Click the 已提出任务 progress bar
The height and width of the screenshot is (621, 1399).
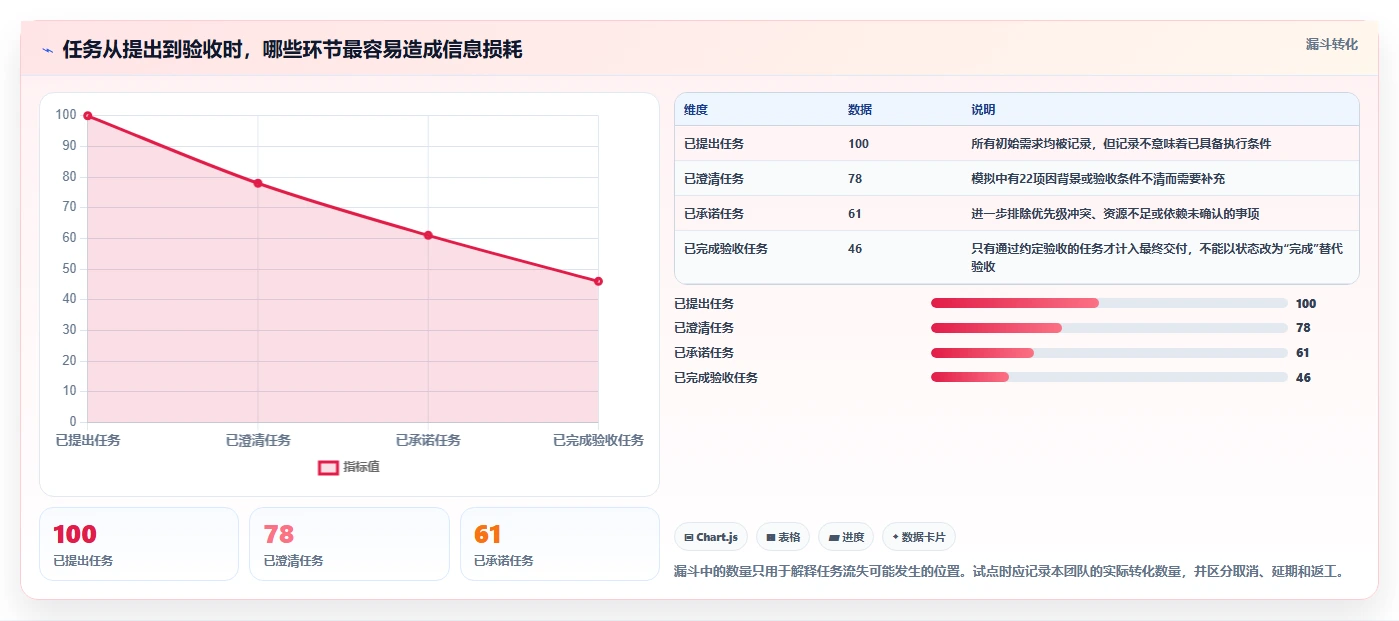coord(1109,303)
